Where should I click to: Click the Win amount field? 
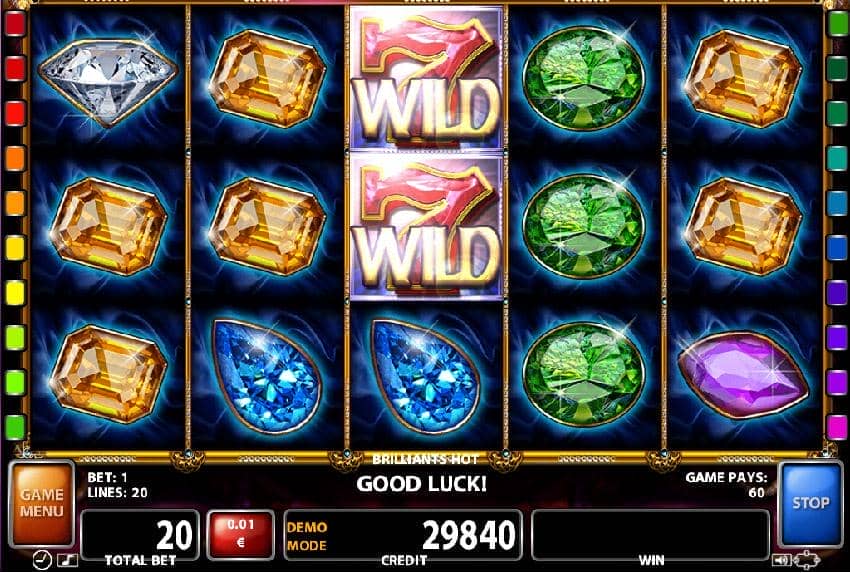point(650,535)
